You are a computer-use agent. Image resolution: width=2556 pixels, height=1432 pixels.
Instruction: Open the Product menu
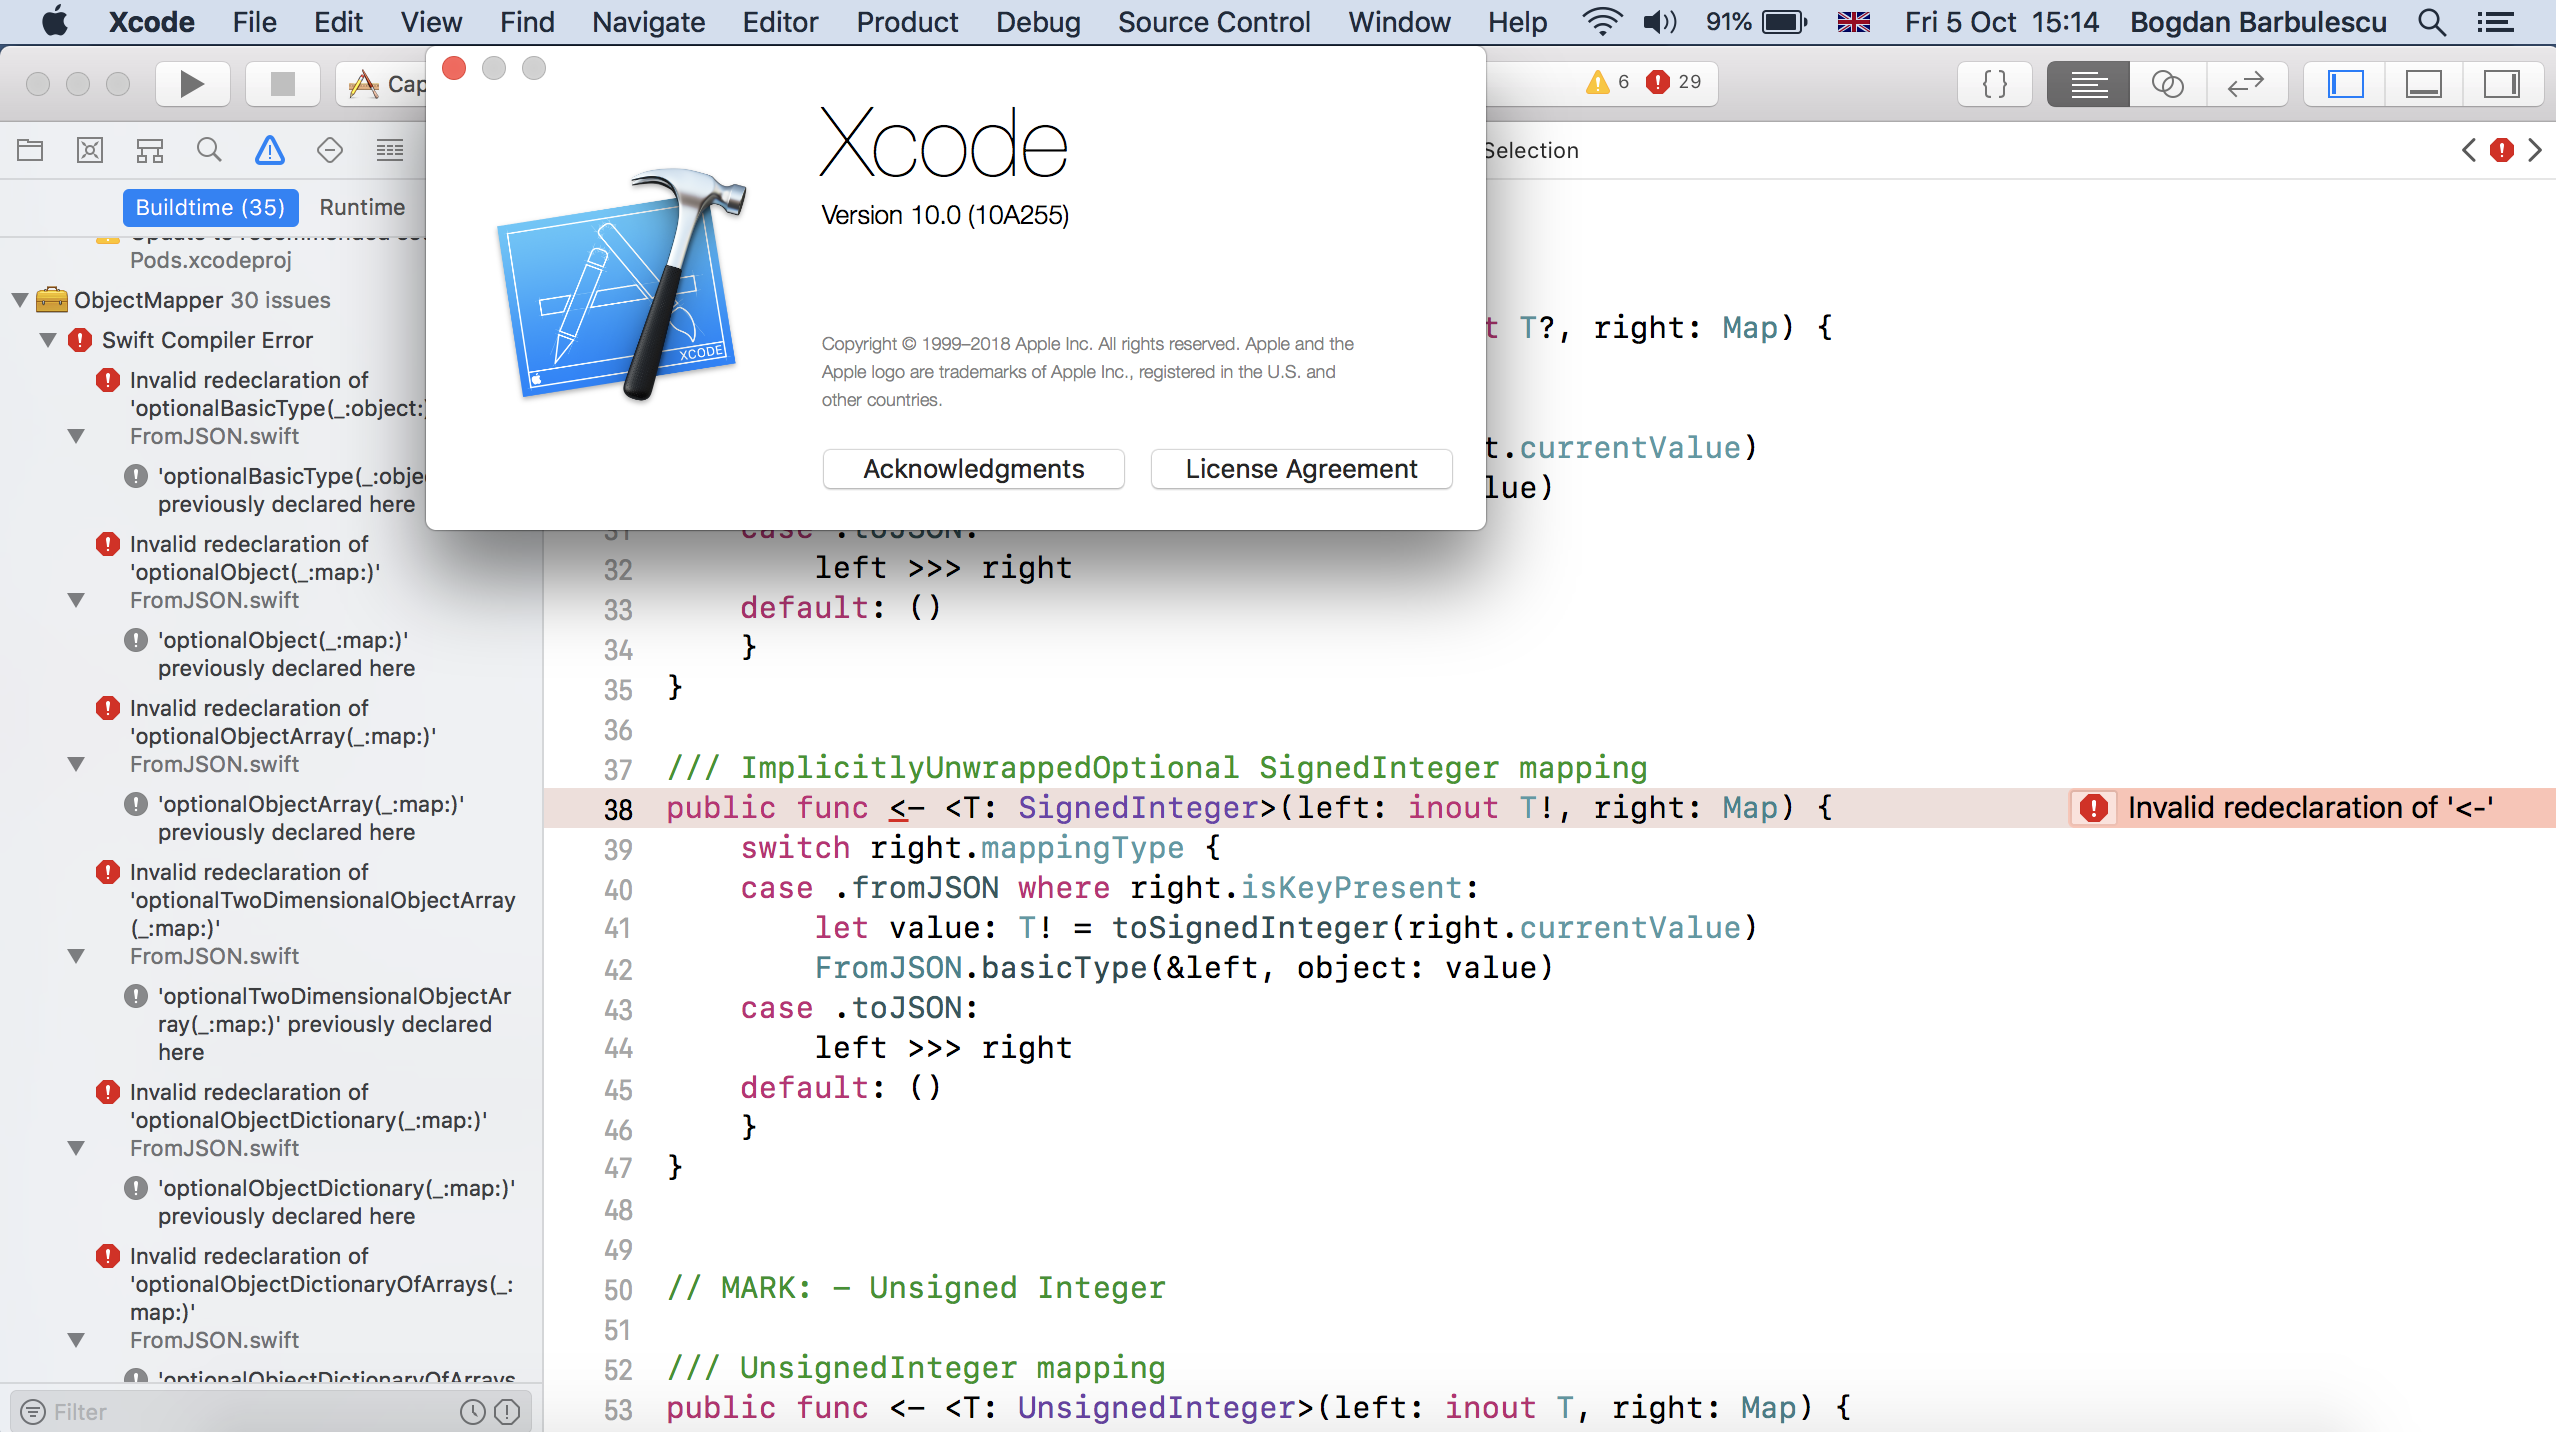click(907, 22)
